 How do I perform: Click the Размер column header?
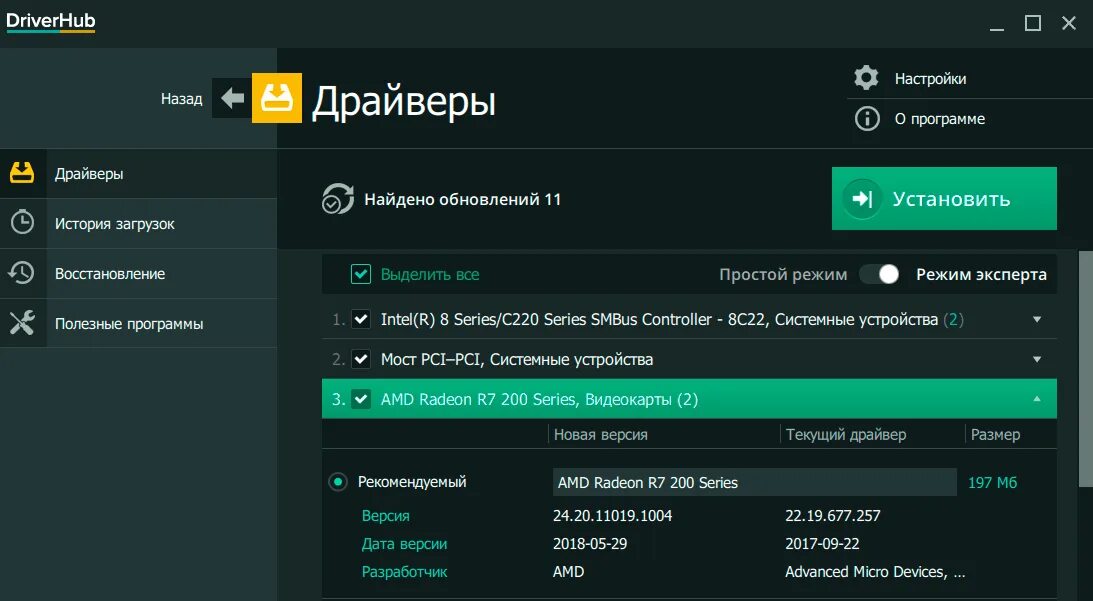click(995, 434)
